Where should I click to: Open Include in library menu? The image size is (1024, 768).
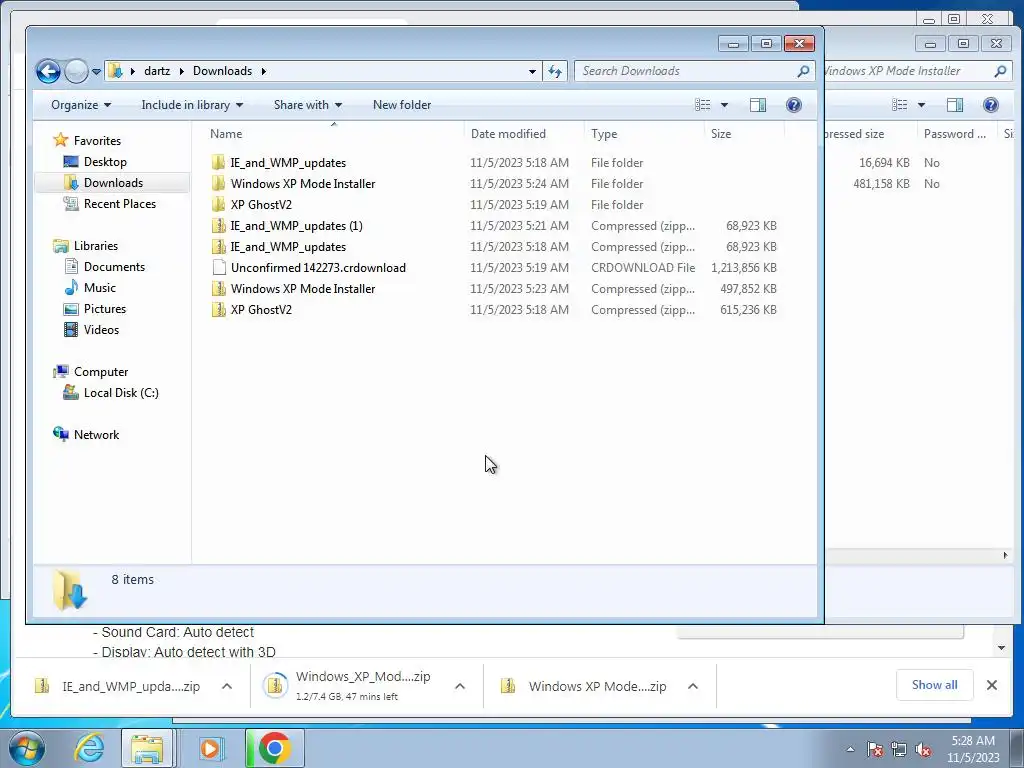point(192,105)
